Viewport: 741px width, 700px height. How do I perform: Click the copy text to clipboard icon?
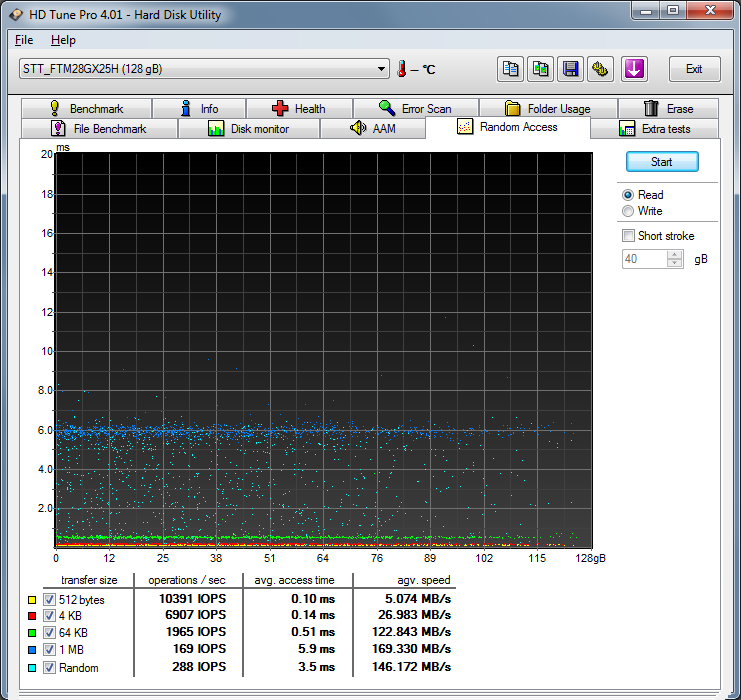510,69
